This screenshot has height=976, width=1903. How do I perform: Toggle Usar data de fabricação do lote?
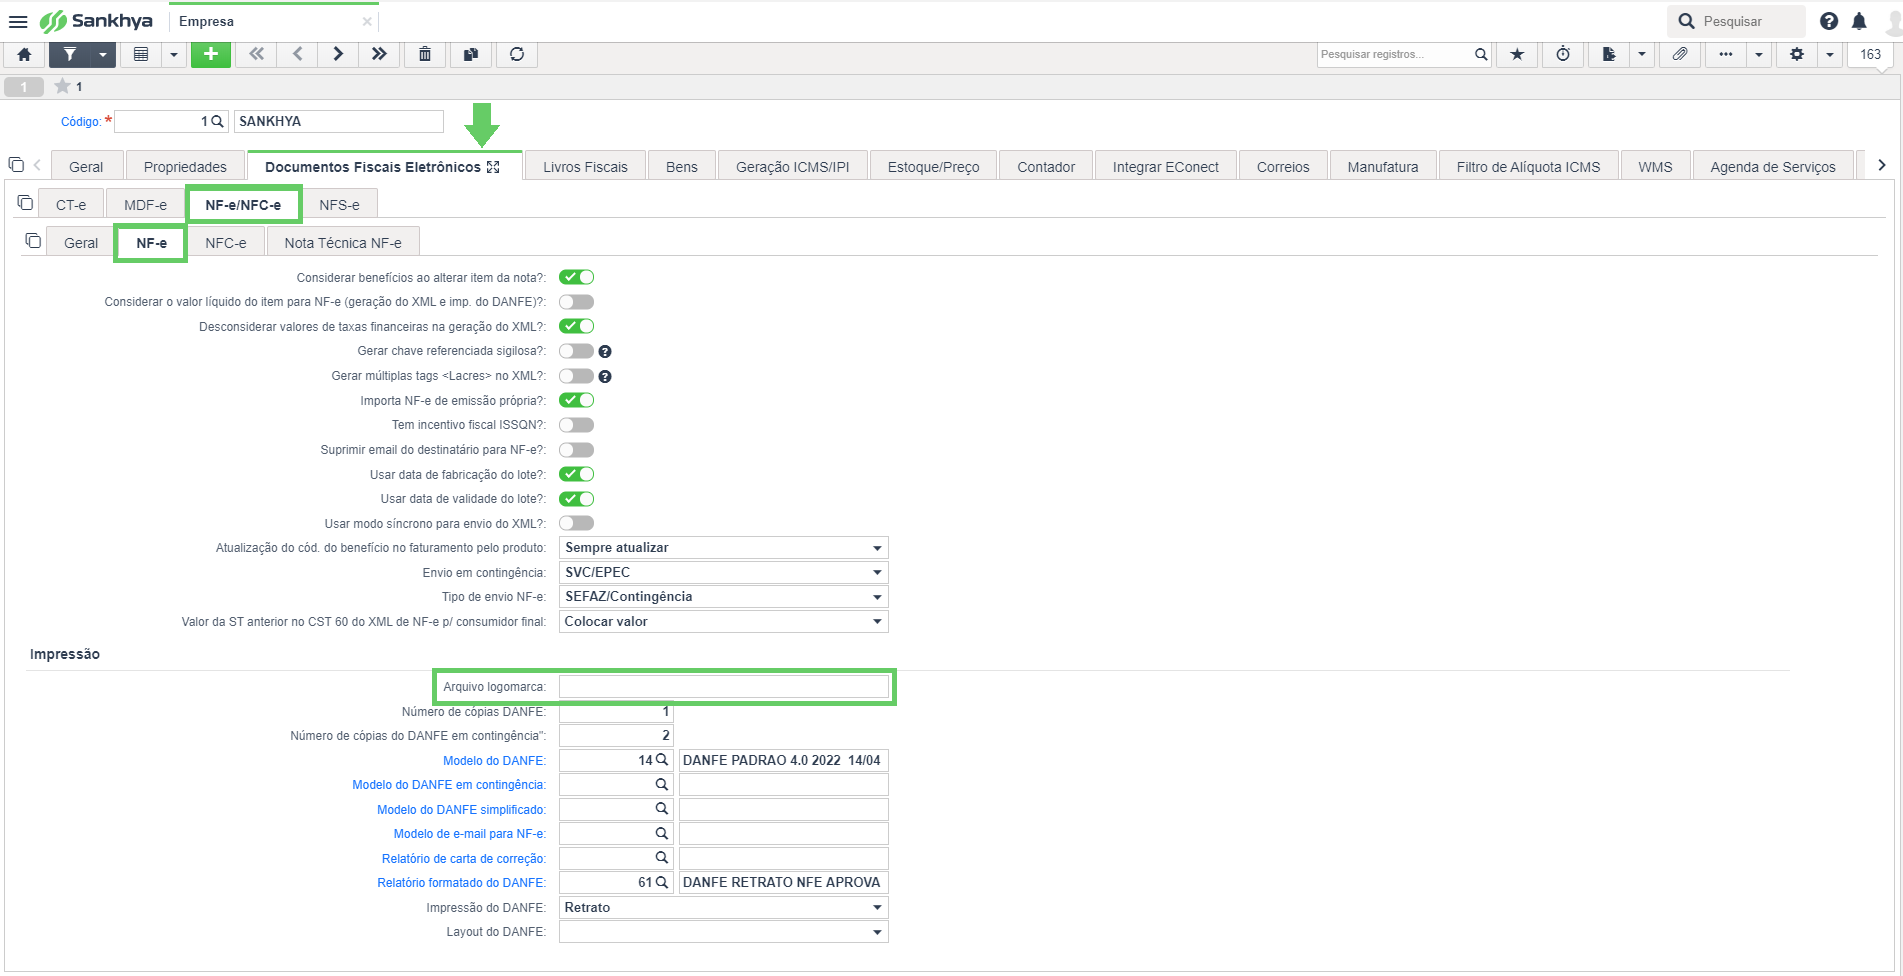[x=576, y=474]
